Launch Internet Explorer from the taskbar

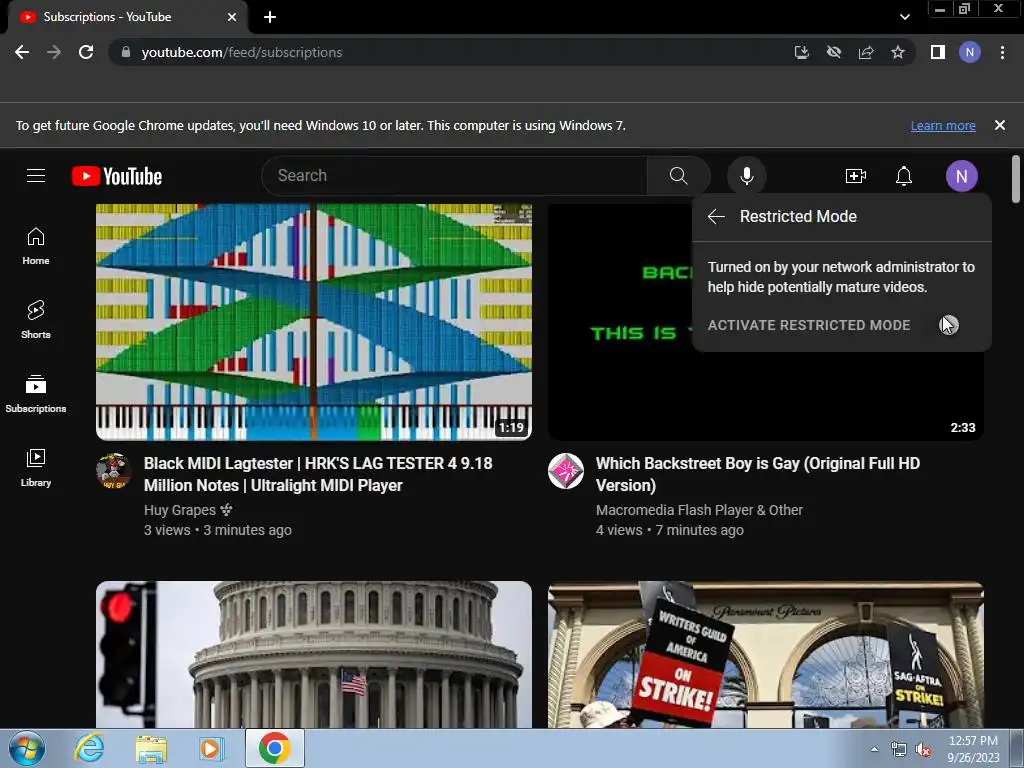tap(89, 748)
